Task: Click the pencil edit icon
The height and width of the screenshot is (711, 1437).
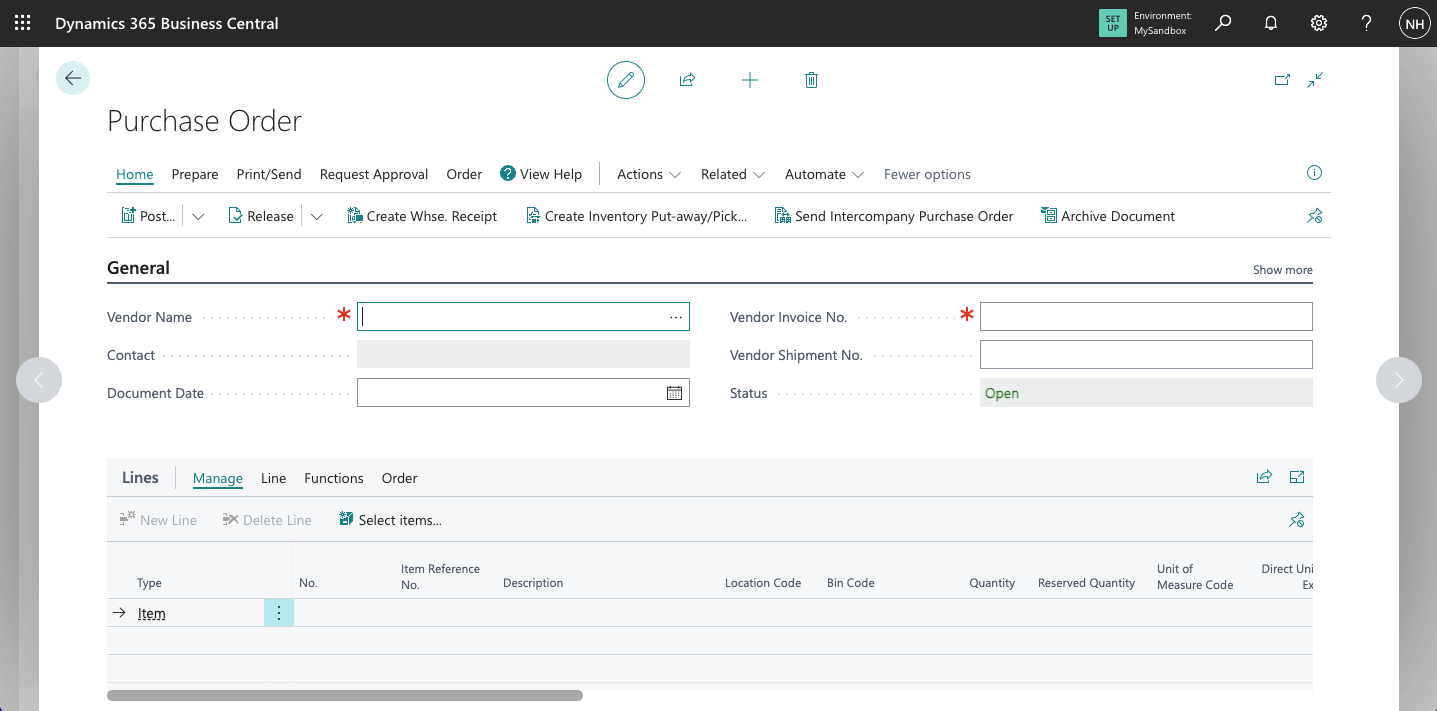Action: tap(626, 80)
